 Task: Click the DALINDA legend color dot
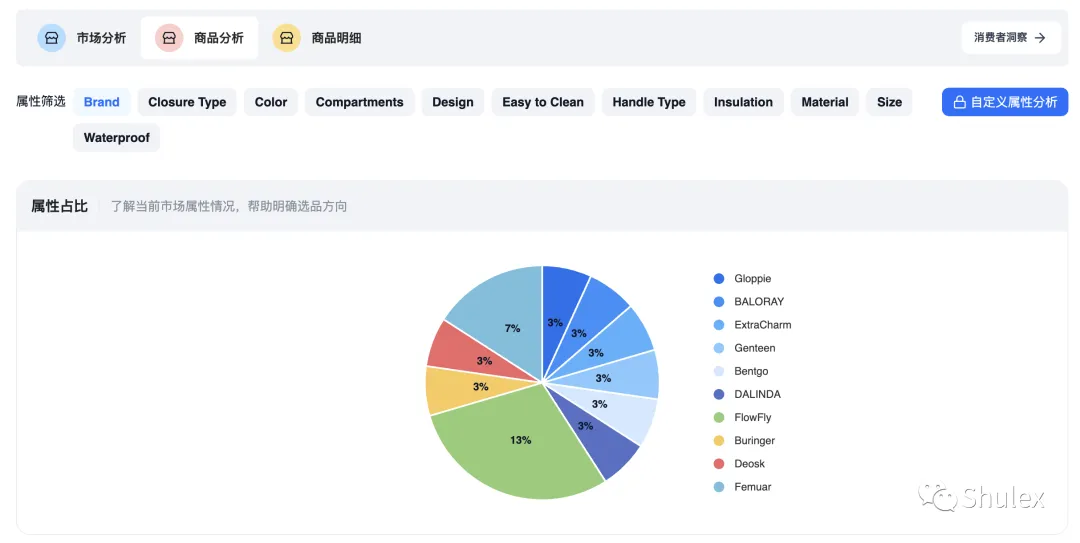point(719,394)
